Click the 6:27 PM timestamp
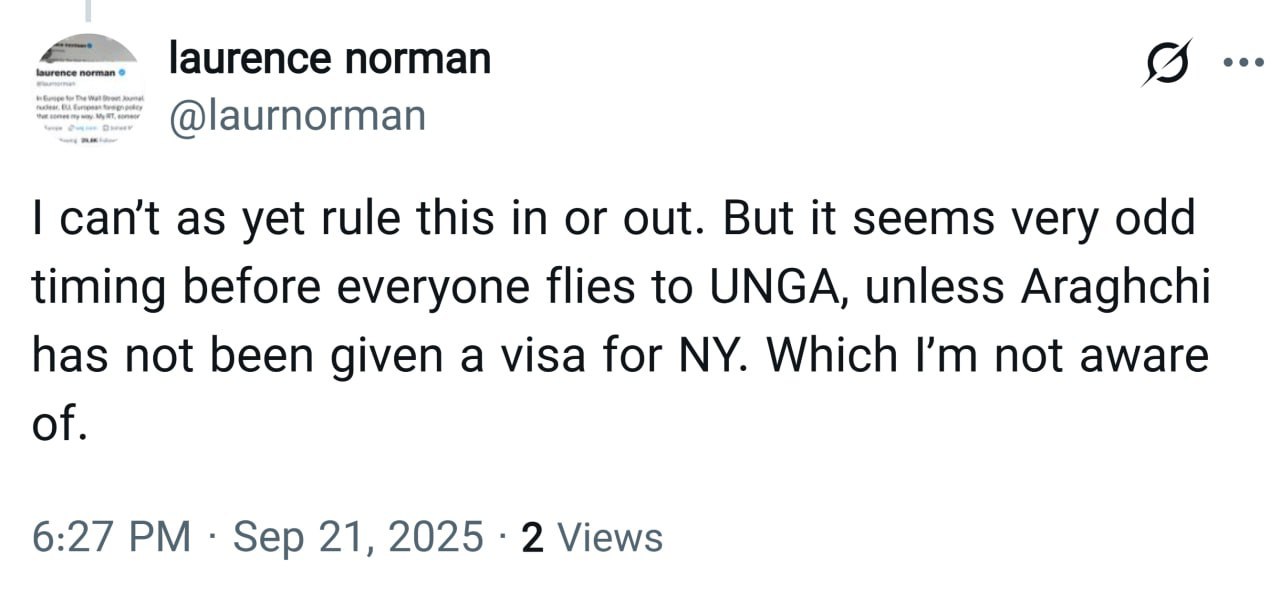Image resolution: width=1280 pixels, height=597 pixels. click(x=111, y=537)
